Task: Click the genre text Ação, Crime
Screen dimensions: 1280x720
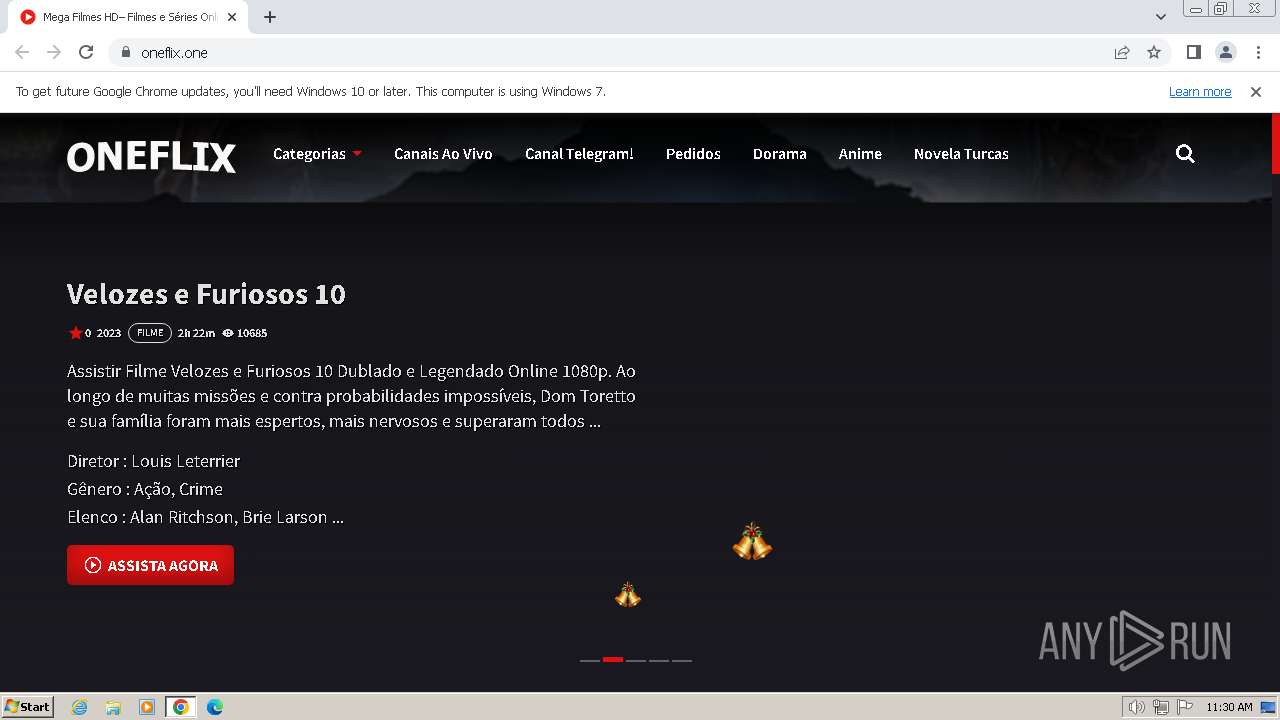Action: point(178,489)
